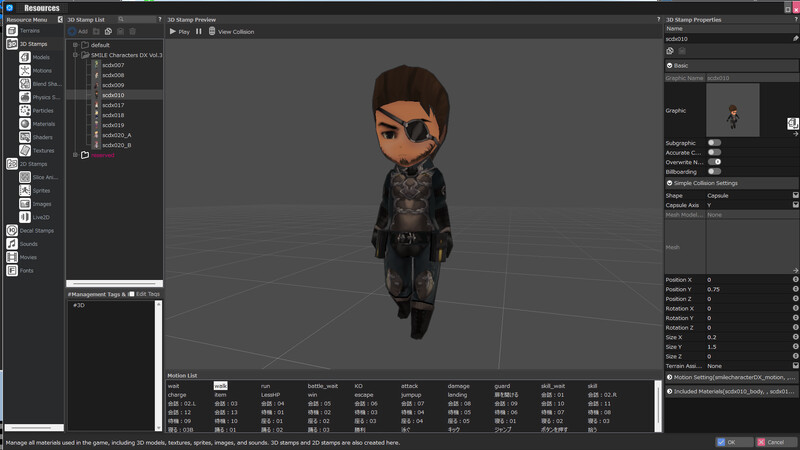Select scdx020_A in the stamp list
This screenshot has height=450, width=800.
(116, 135)
